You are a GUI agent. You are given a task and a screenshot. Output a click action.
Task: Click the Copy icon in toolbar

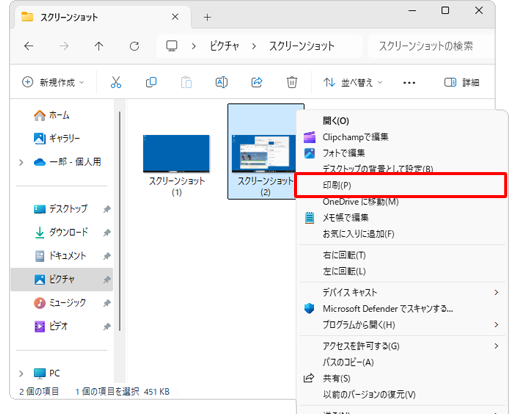pos(151,82)
